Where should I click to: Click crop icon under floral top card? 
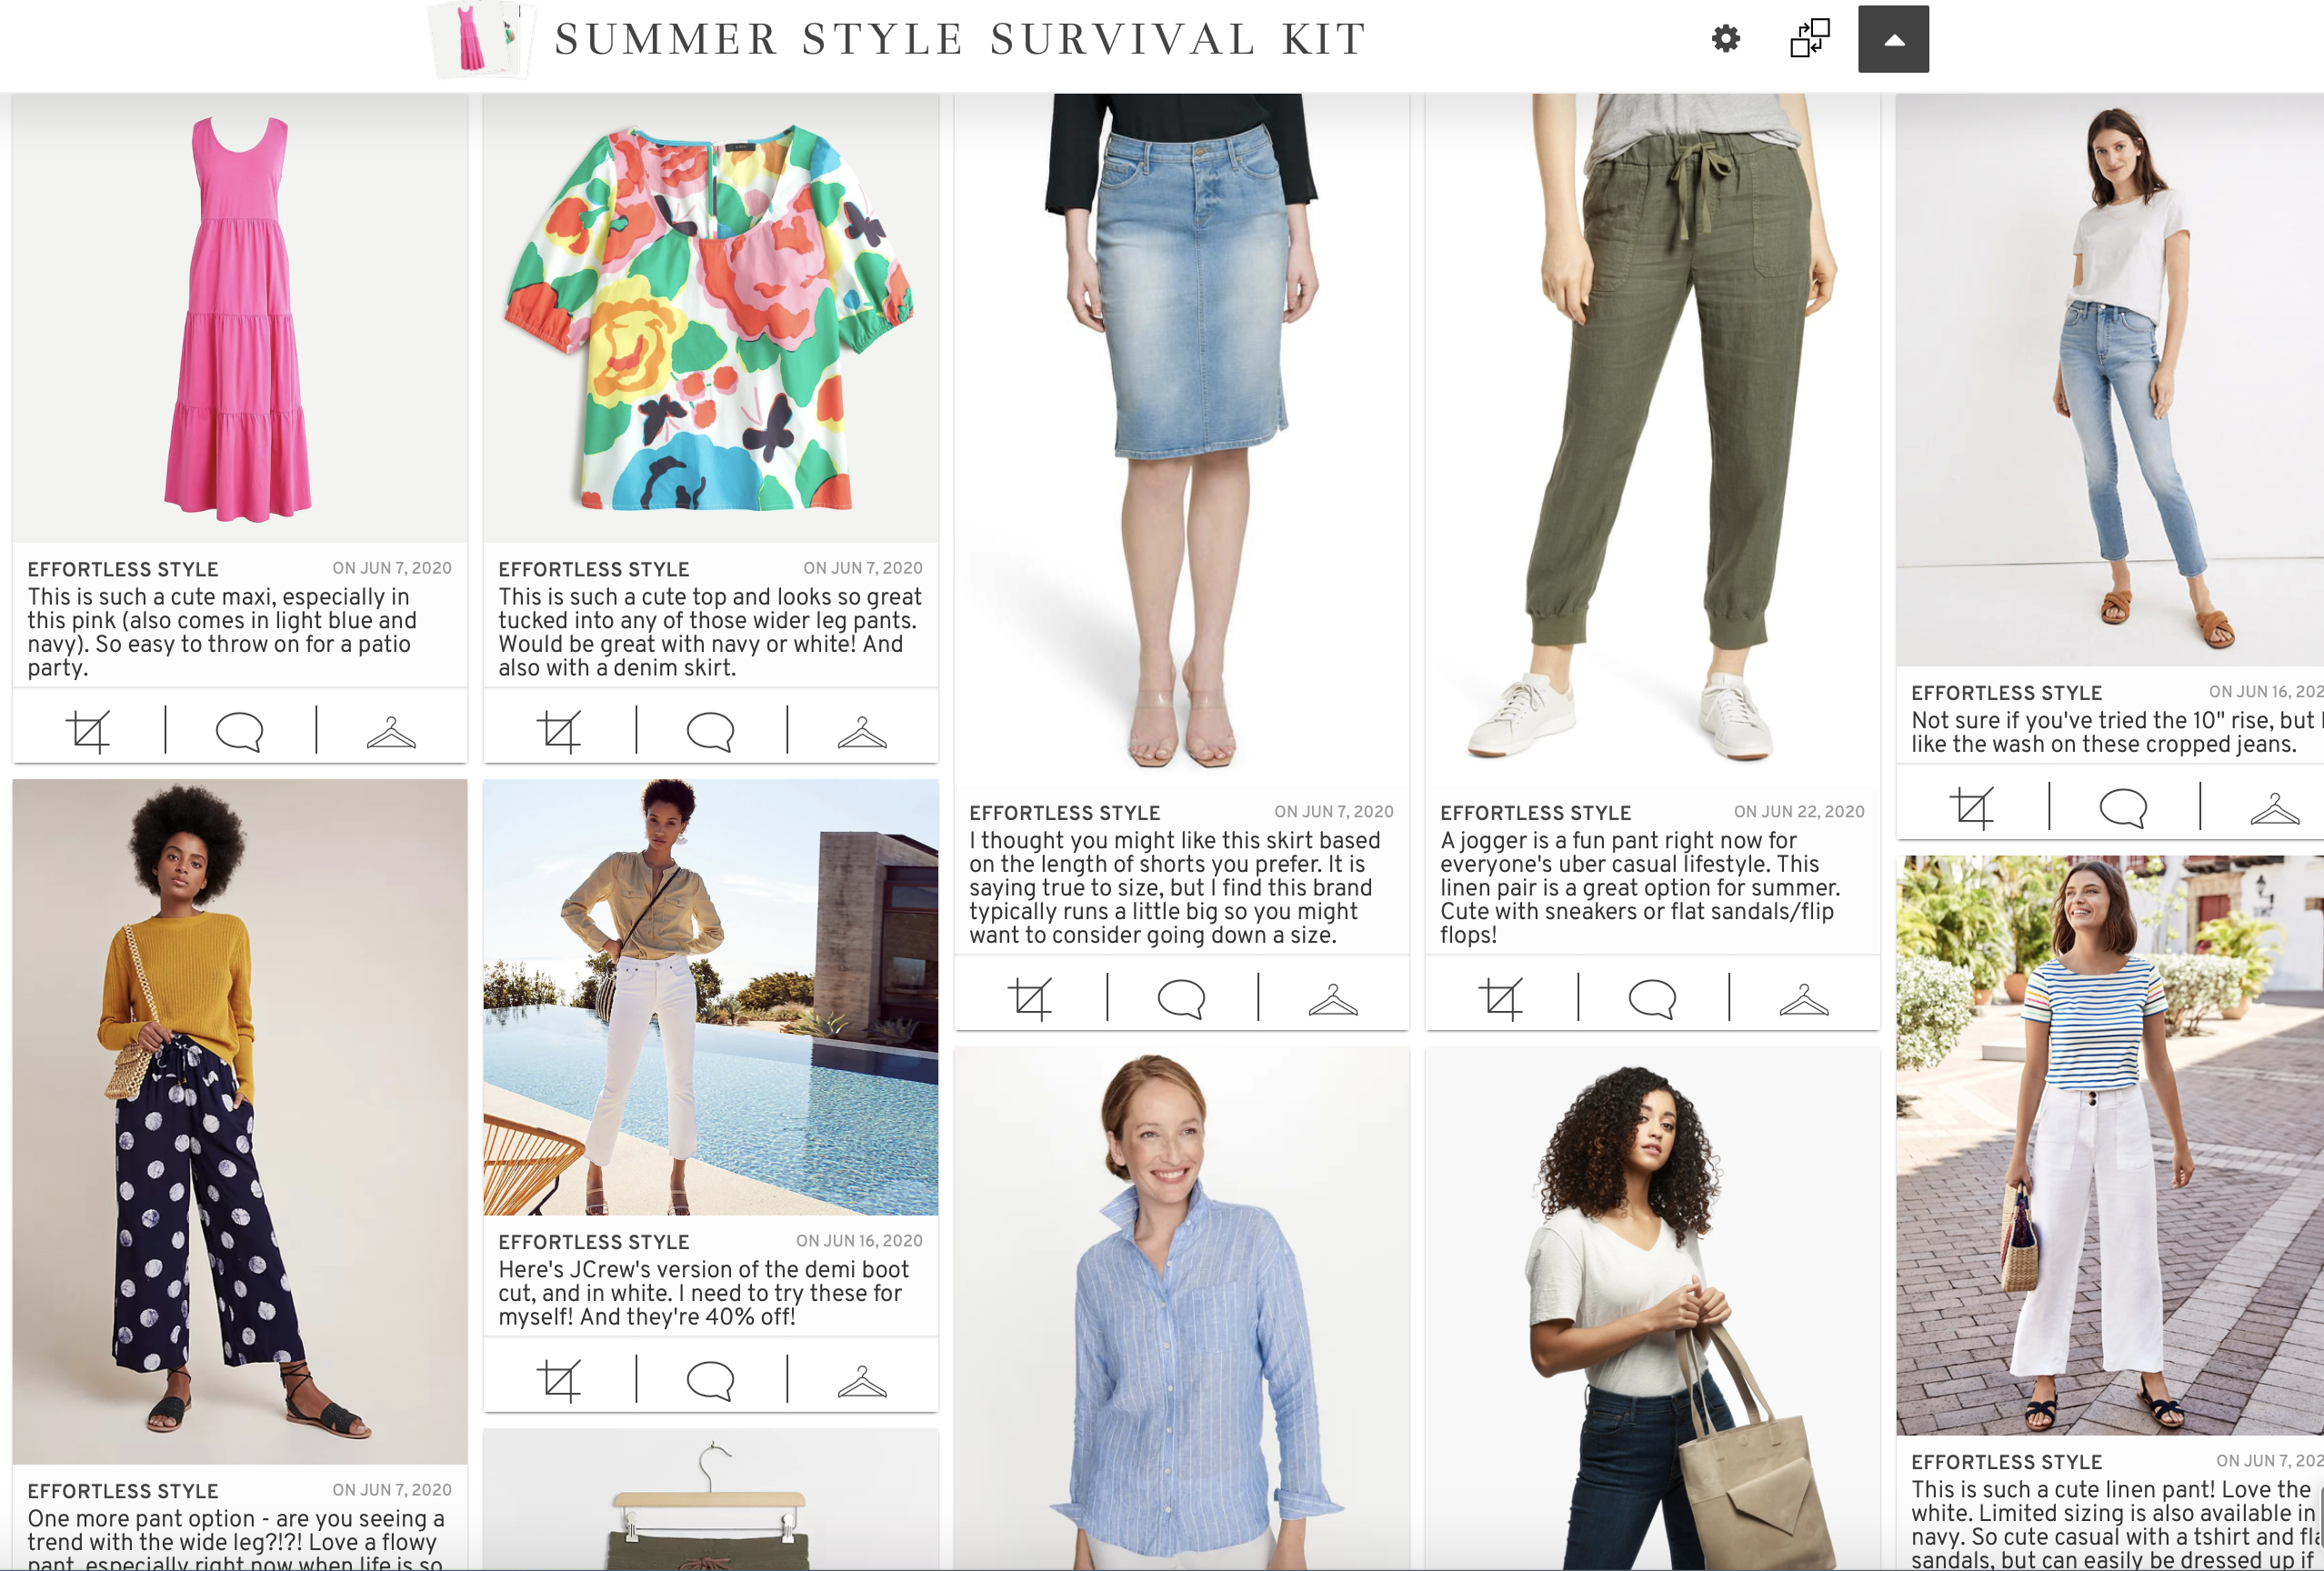(x=559, y=731)
